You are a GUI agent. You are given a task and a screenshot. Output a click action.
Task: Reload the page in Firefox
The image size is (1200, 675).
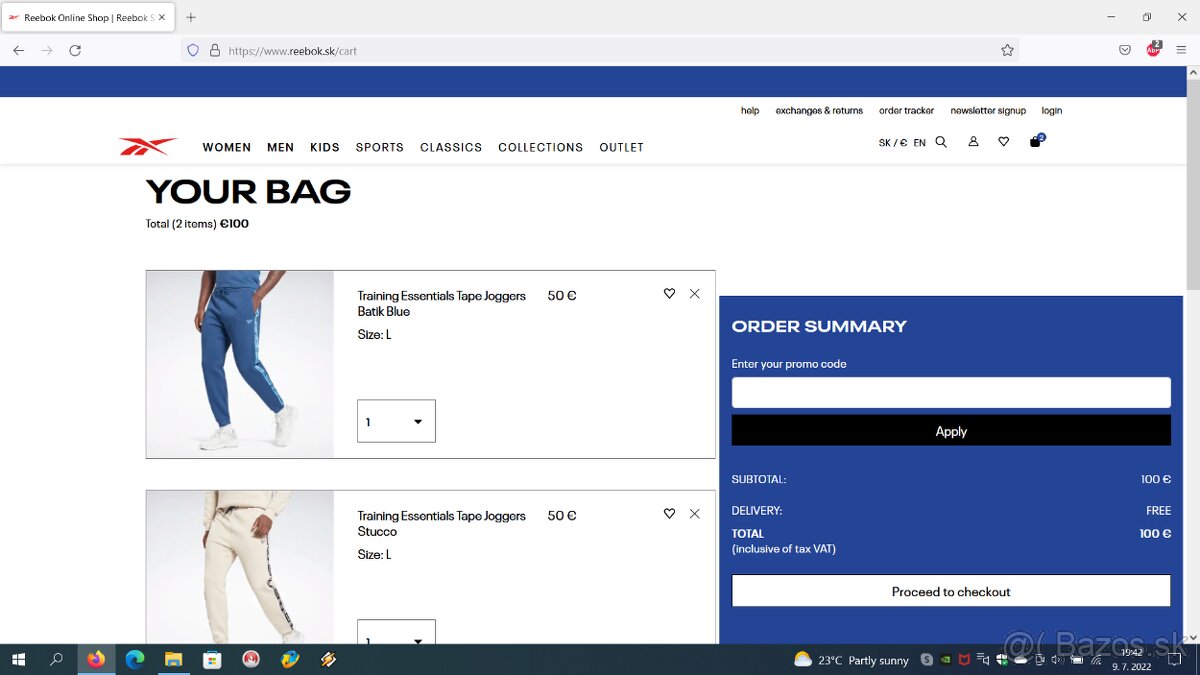click(75, 50)
